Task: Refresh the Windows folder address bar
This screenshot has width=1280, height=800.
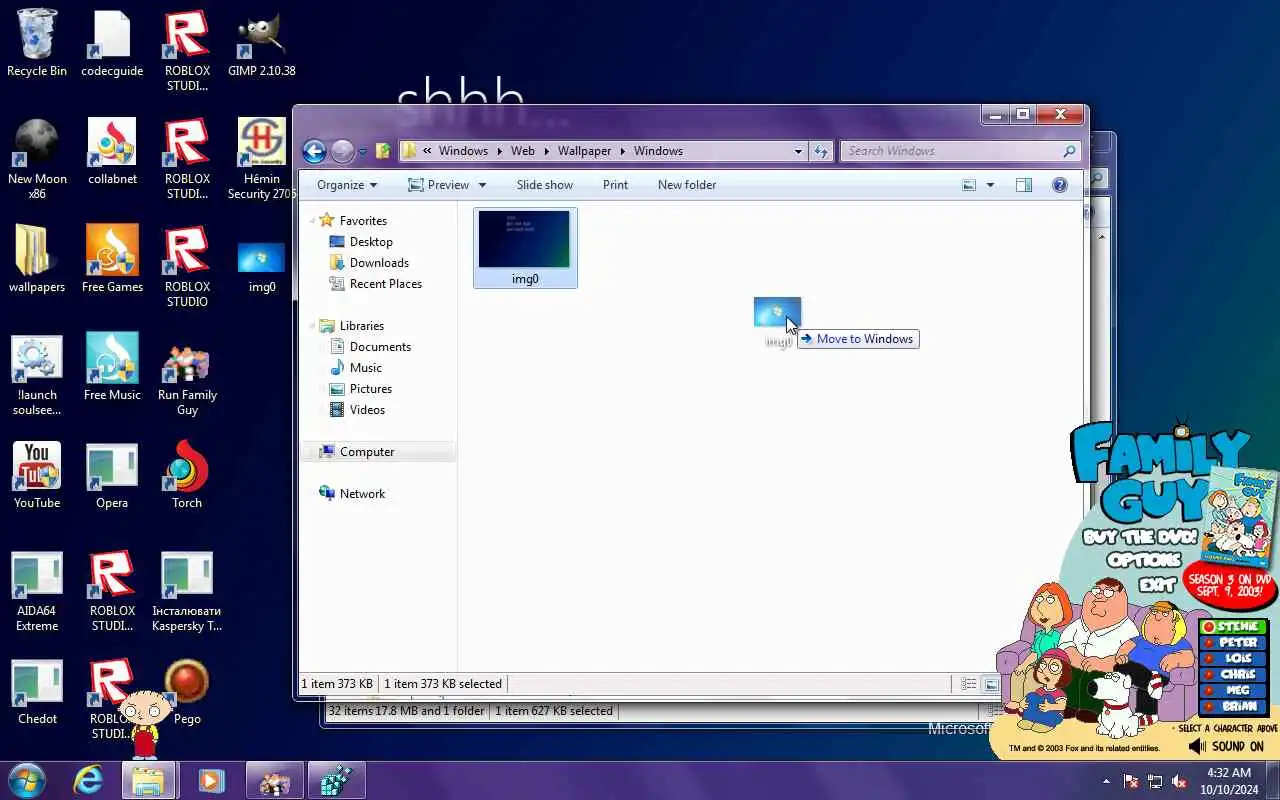Action: [821, 151]
